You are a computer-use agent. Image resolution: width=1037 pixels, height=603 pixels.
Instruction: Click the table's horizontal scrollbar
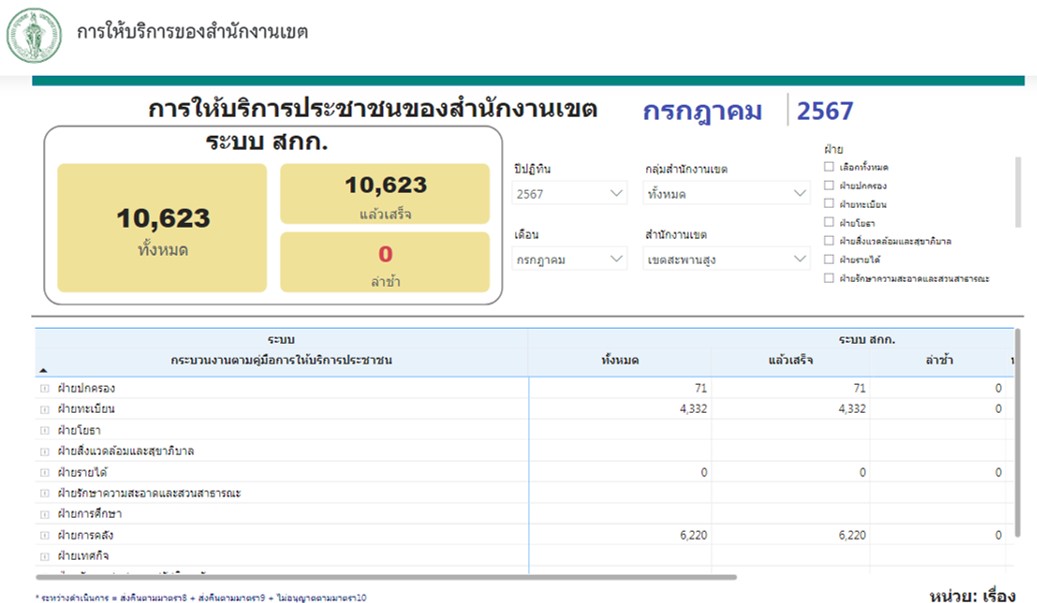click(x=385, y=577)
